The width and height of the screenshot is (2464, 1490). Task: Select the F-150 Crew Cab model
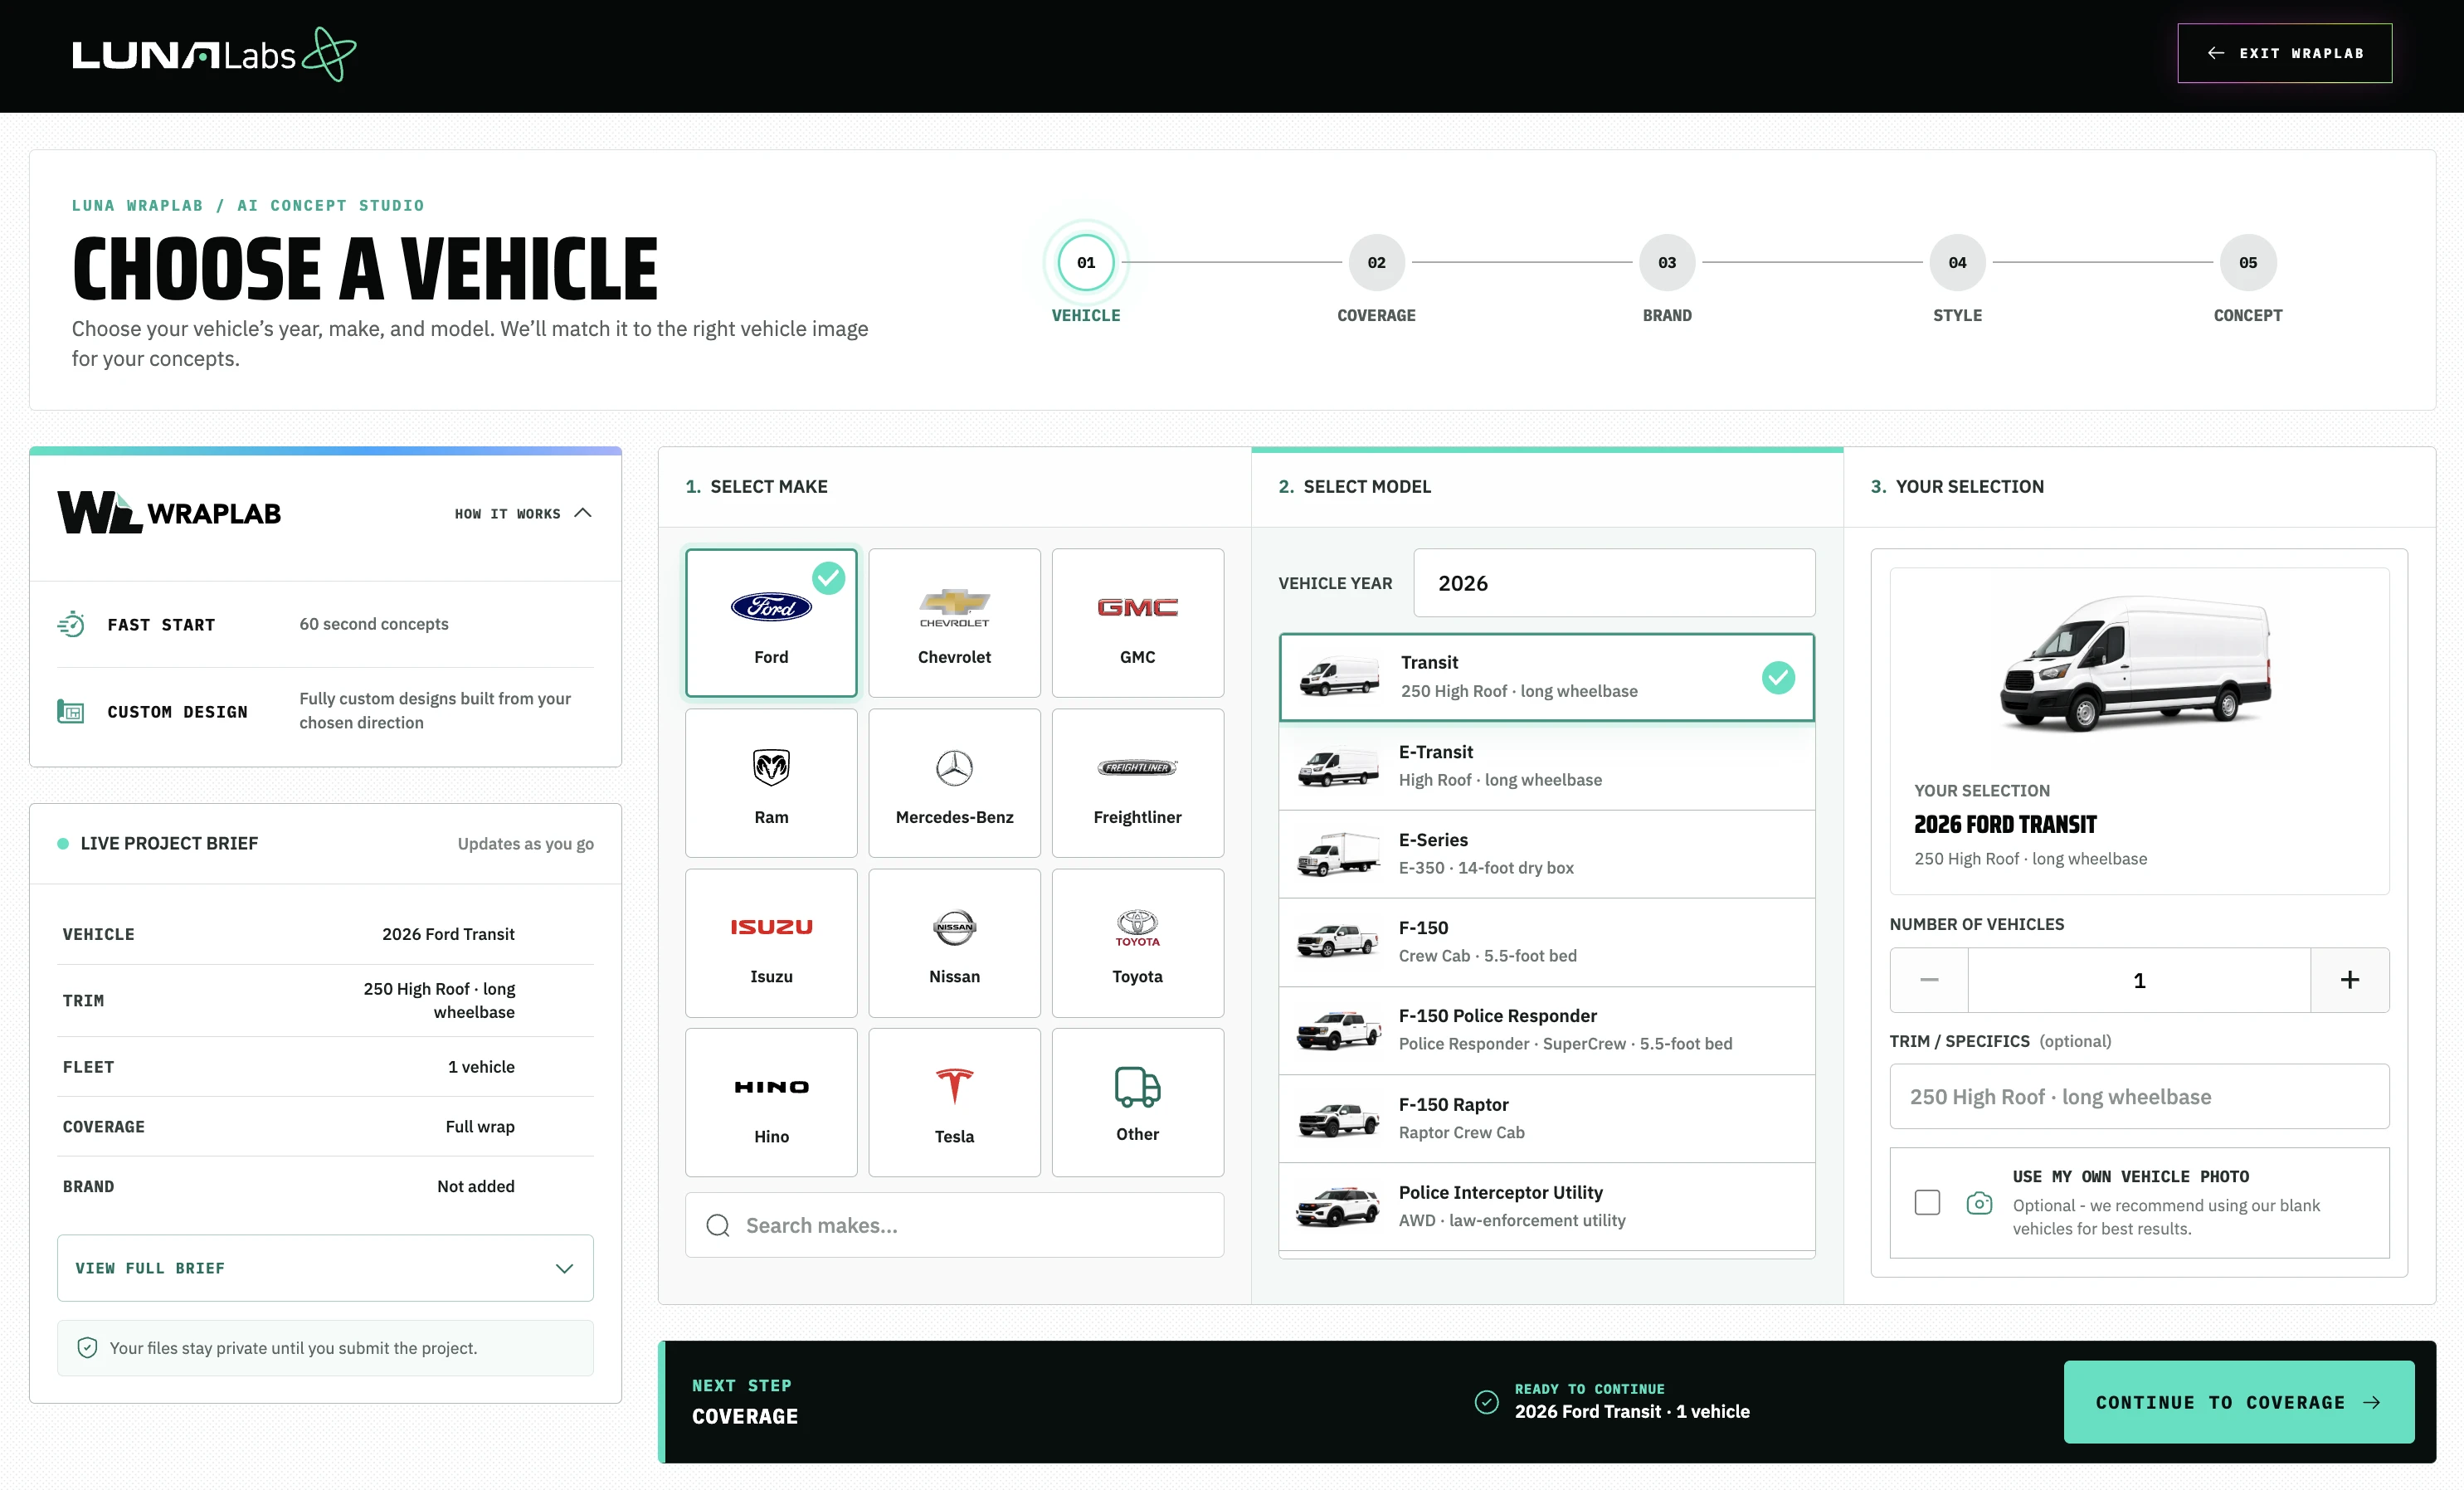point(1547,942)
